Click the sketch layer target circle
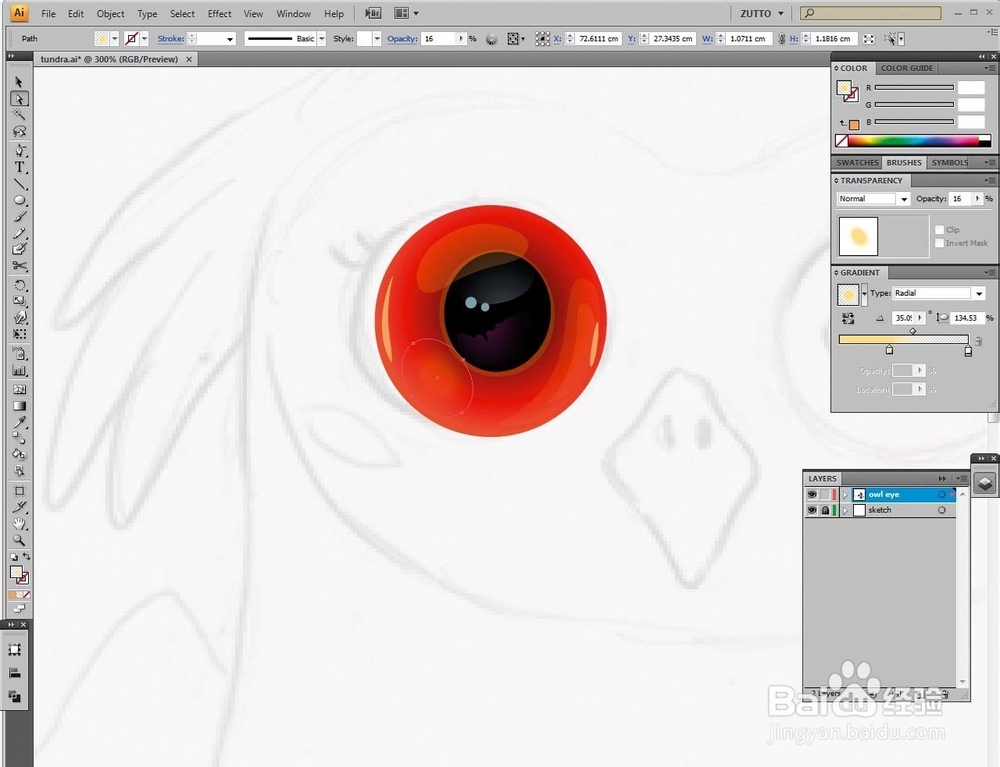 941,510
